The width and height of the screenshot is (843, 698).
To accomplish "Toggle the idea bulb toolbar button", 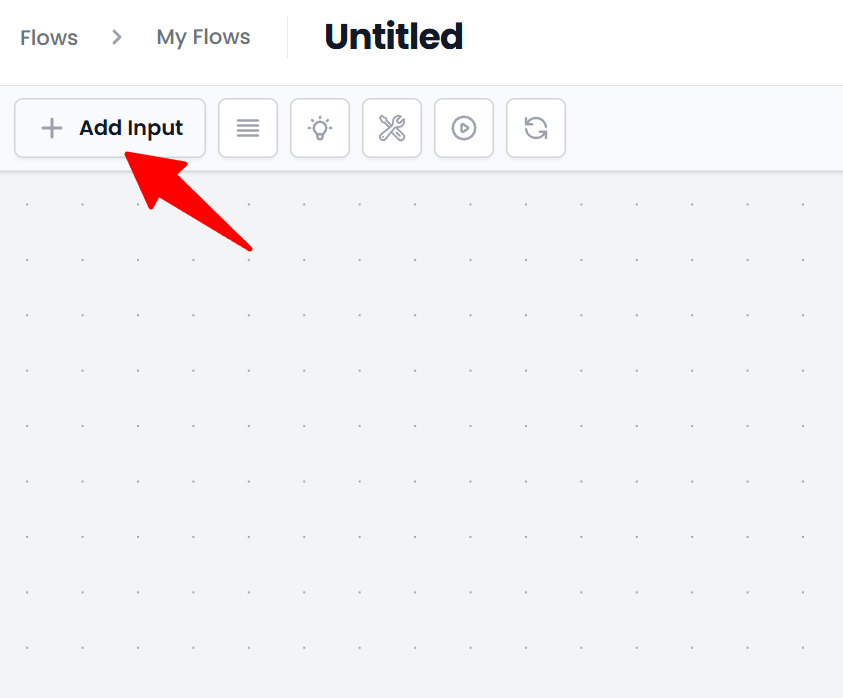I will point(320,128).
